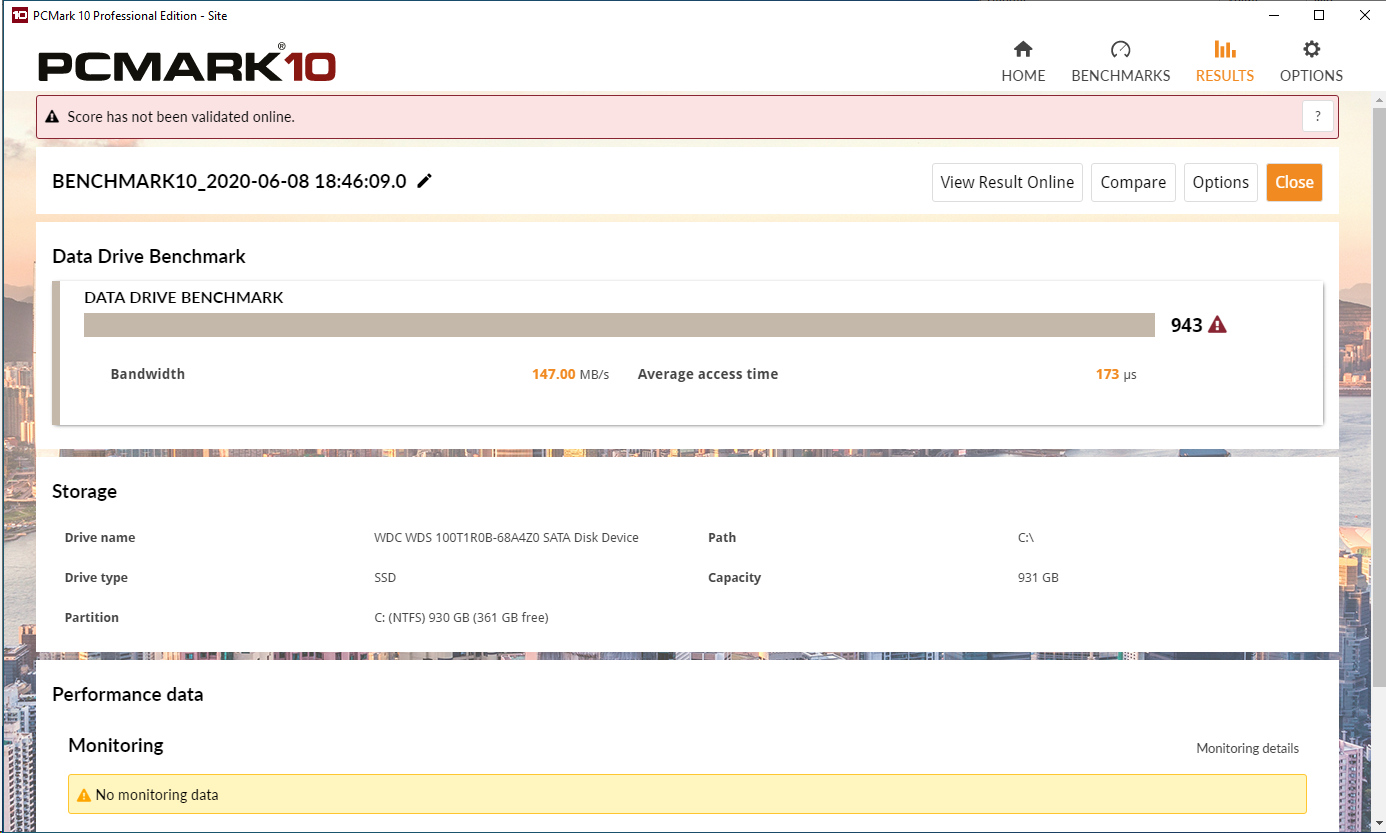This screenshot has width=1386, height=833.
Task: Click the red warning icon beside score 943
Action: (x=1217, y=324)
